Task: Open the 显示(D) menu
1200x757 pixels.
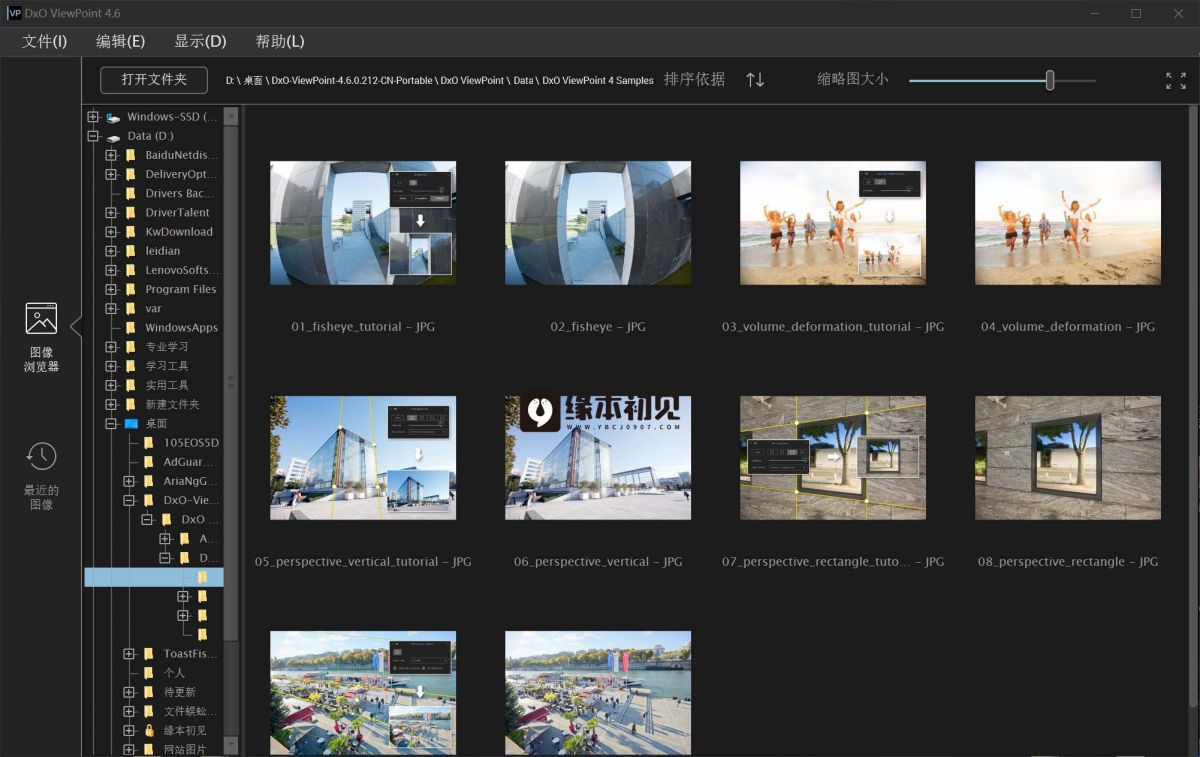Action: 200,41
